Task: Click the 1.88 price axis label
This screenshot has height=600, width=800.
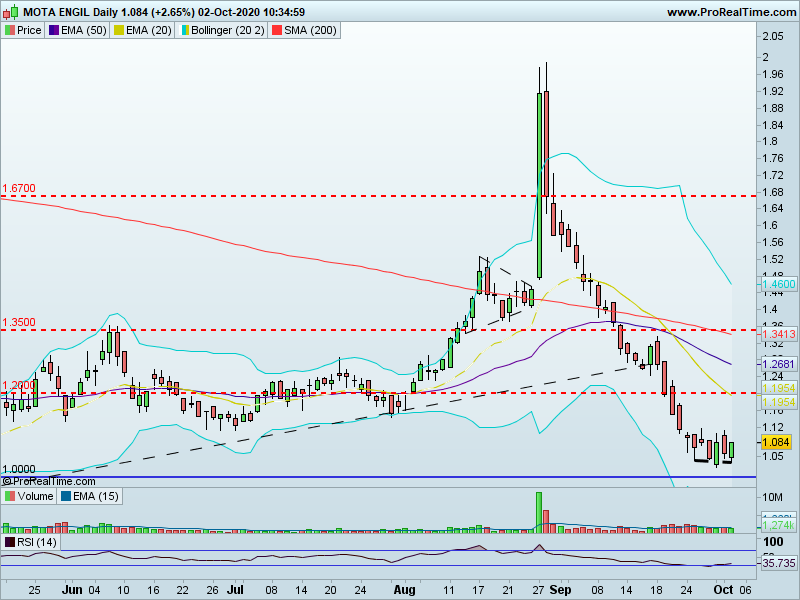Action: click(x=773, y=108)
